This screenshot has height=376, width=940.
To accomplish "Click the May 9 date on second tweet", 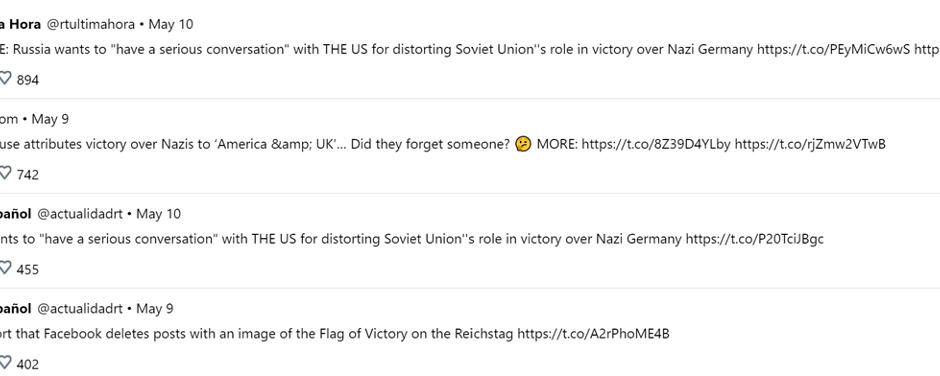I will click(50, 119).
